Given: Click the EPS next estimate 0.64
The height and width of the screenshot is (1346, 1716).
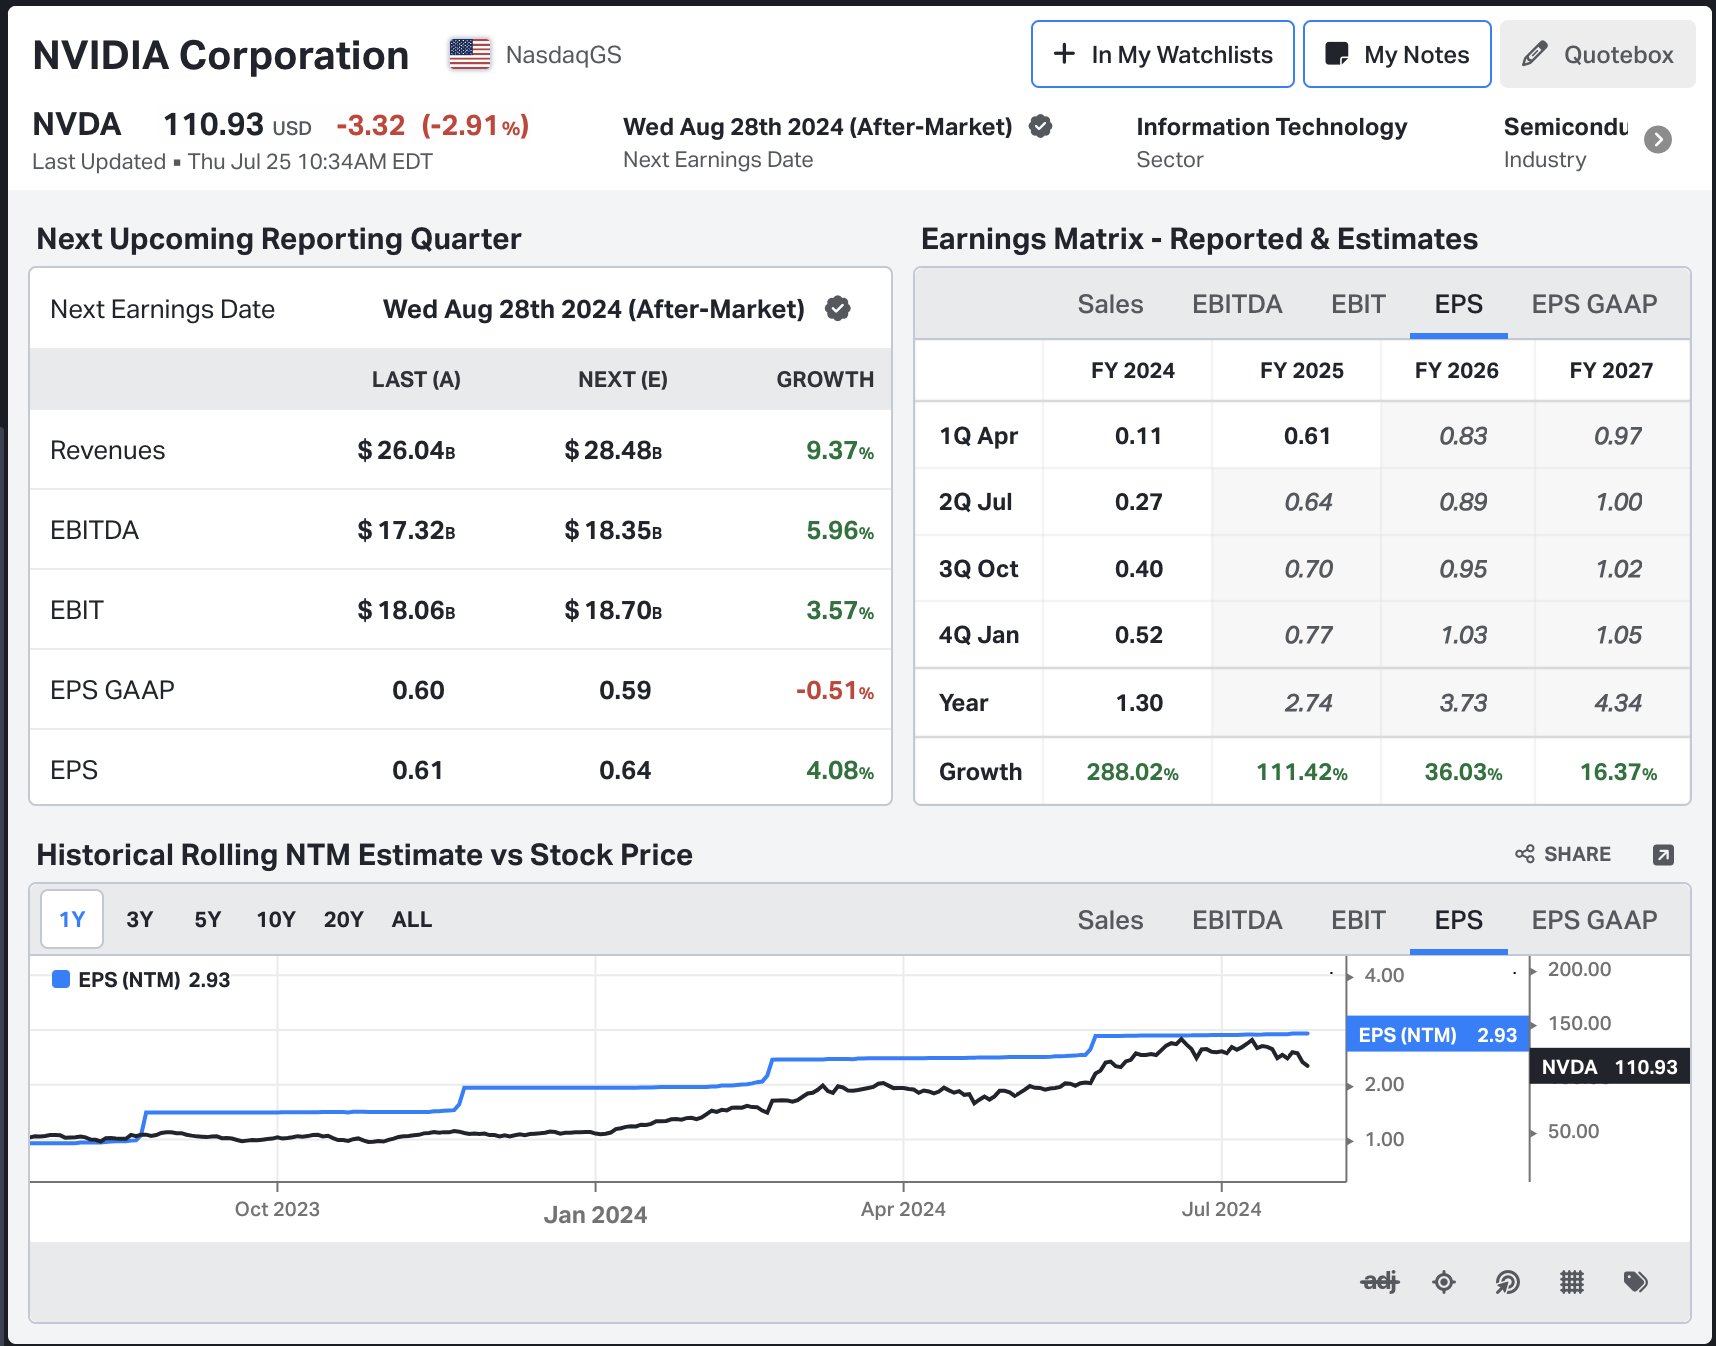Looking at the screenshot, I should (625, 770).
